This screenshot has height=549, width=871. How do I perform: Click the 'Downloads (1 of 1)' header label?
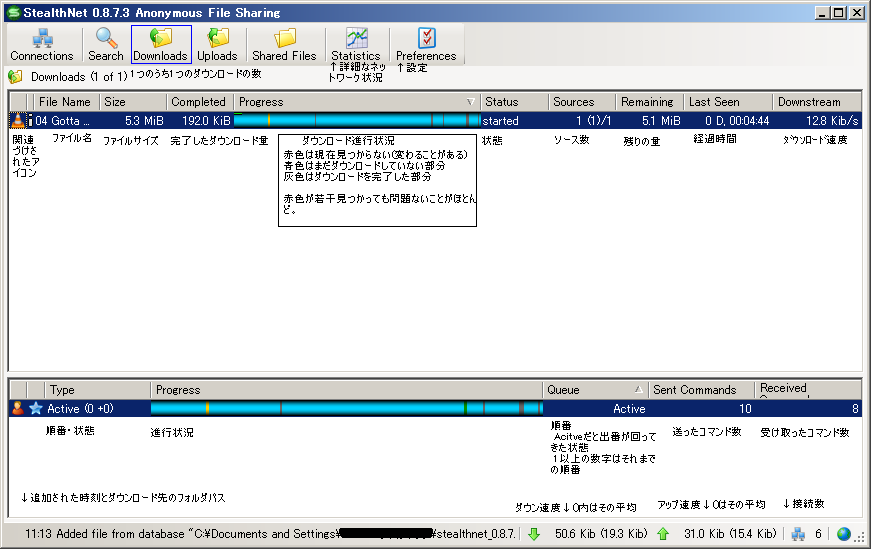(x=79, y=77)
